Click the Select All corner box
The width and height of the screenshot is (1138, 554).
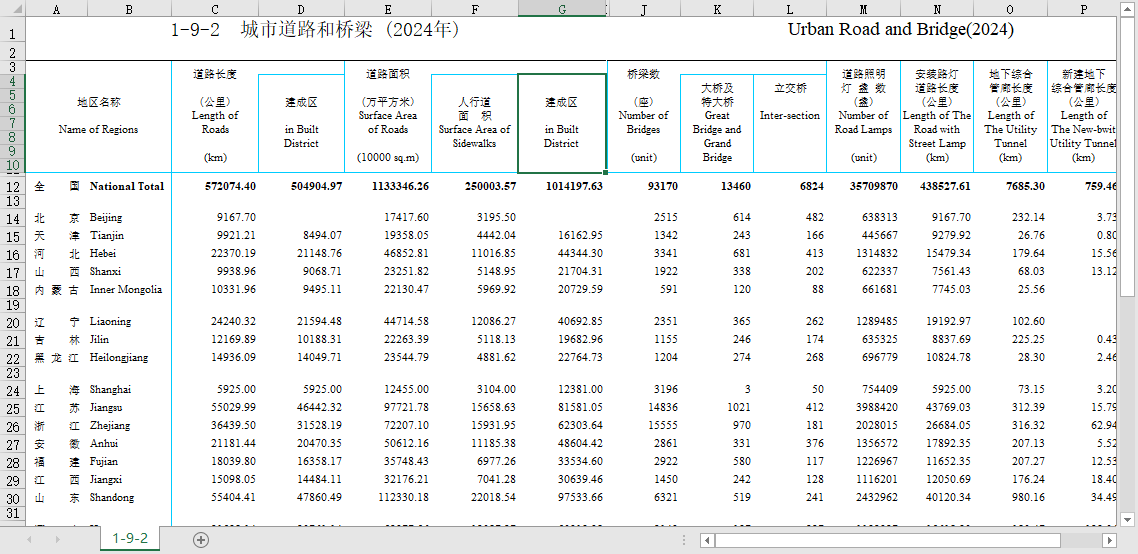[12, 8]
